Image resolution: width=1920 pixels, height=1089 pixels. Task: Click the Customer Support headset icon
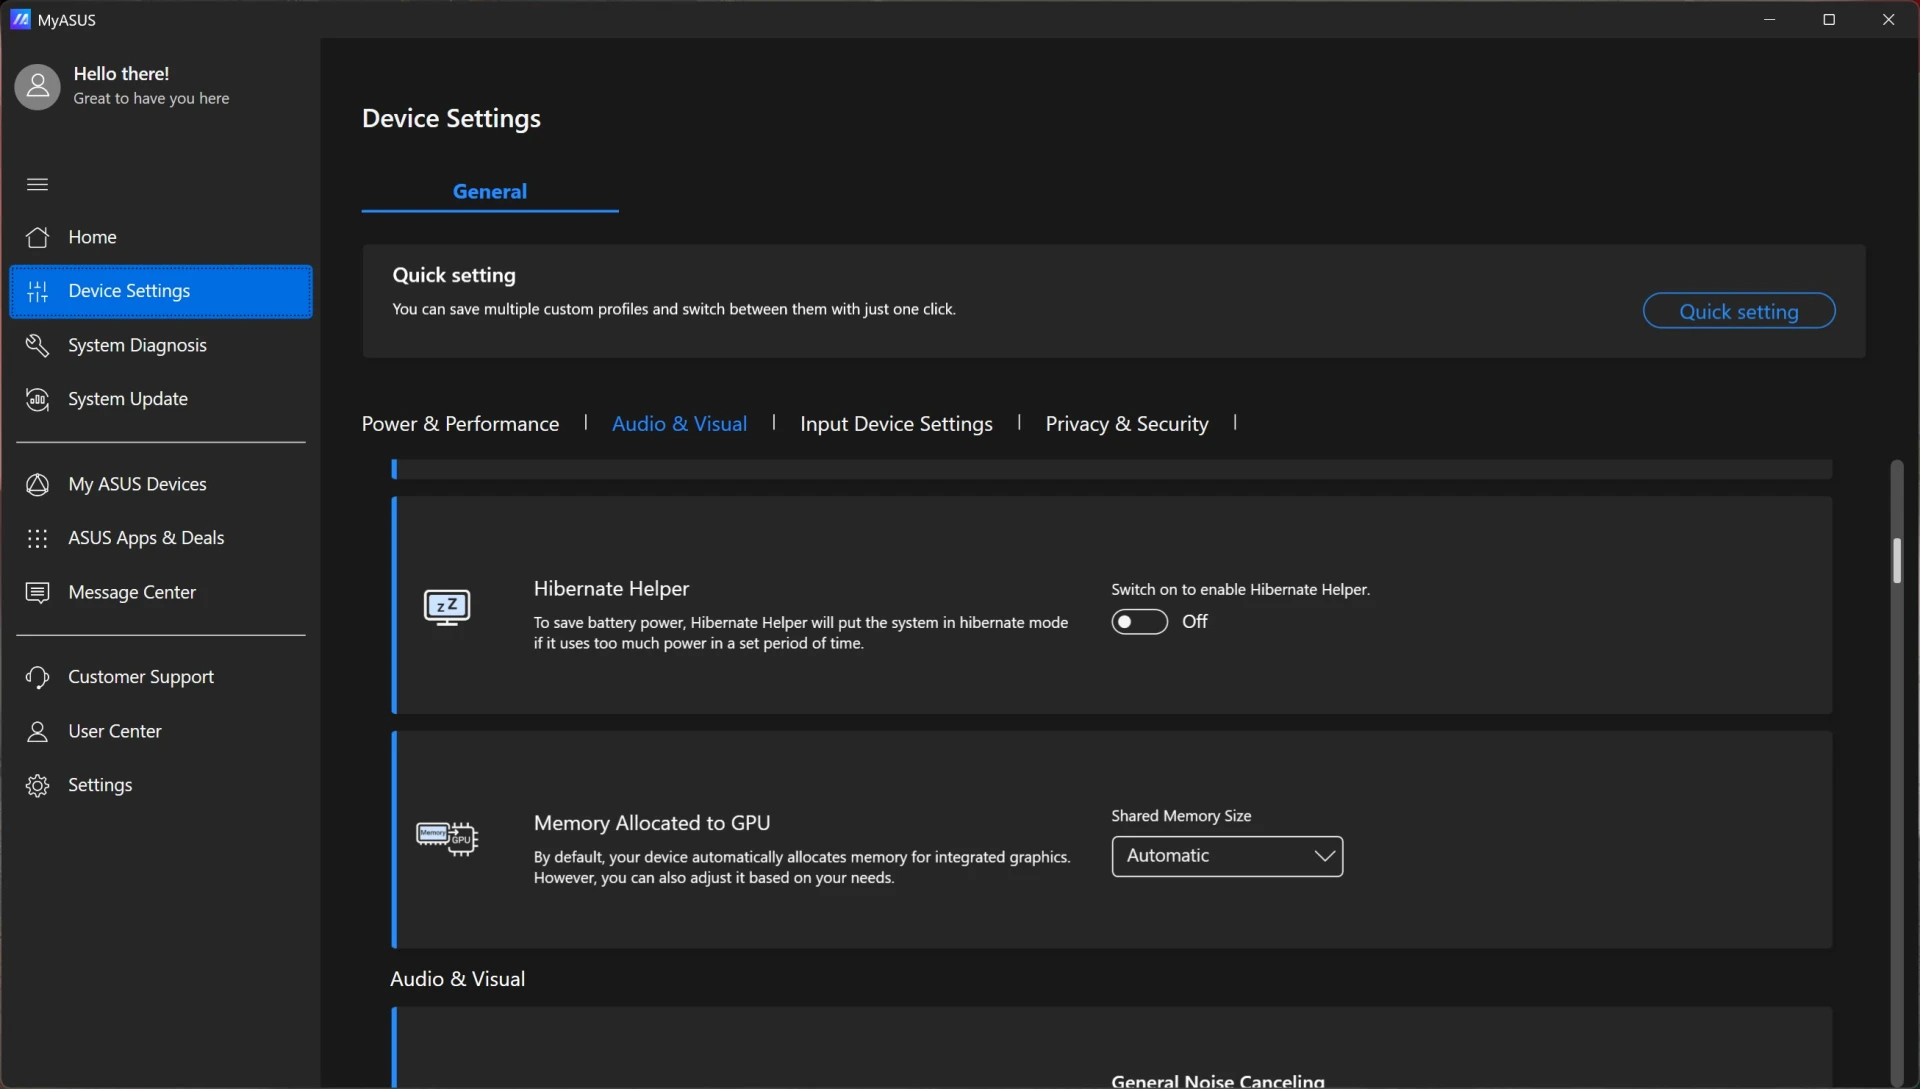tap(37, 677)
